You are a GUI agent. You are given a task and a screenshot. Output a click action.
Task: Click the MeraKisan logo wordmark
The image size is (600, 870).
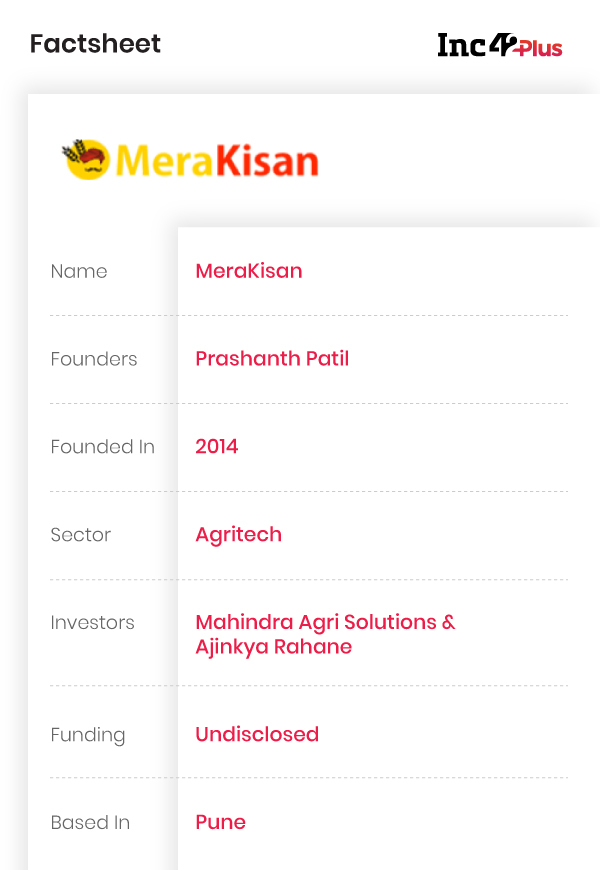tap(217, 161)
